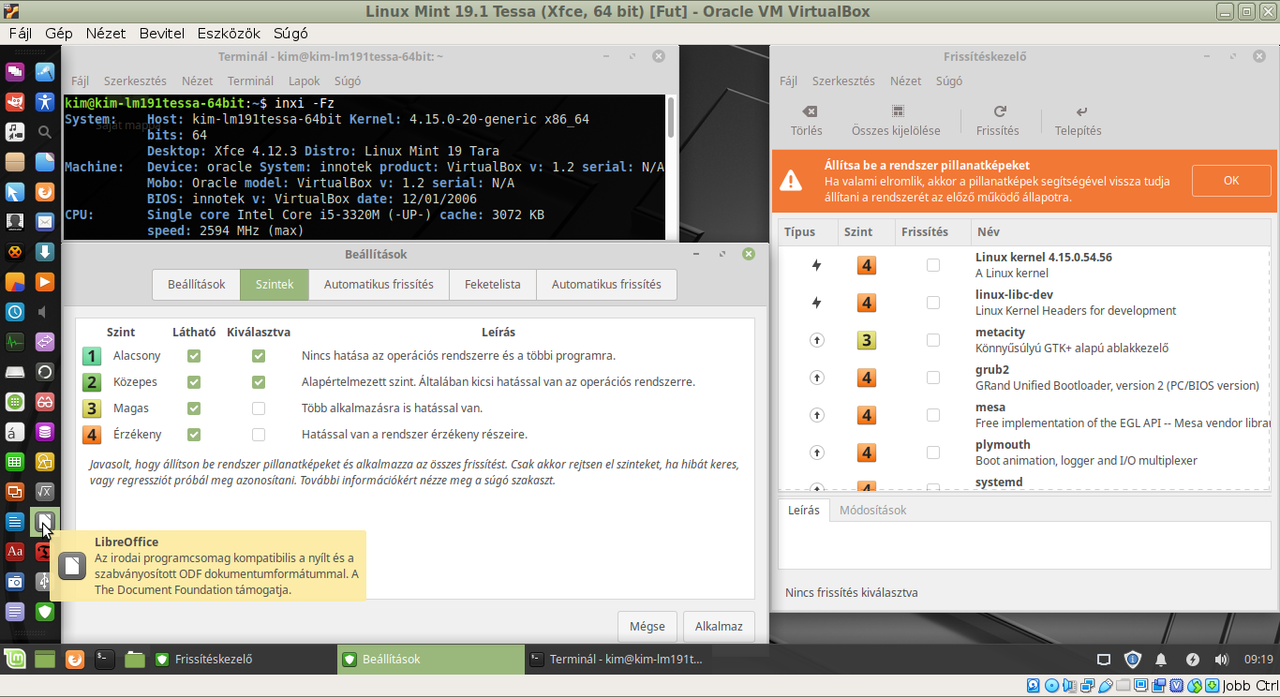
Task: Open the LibreOffice Base database dock icon
Action: pyautogui.click(x=45, y=432)
